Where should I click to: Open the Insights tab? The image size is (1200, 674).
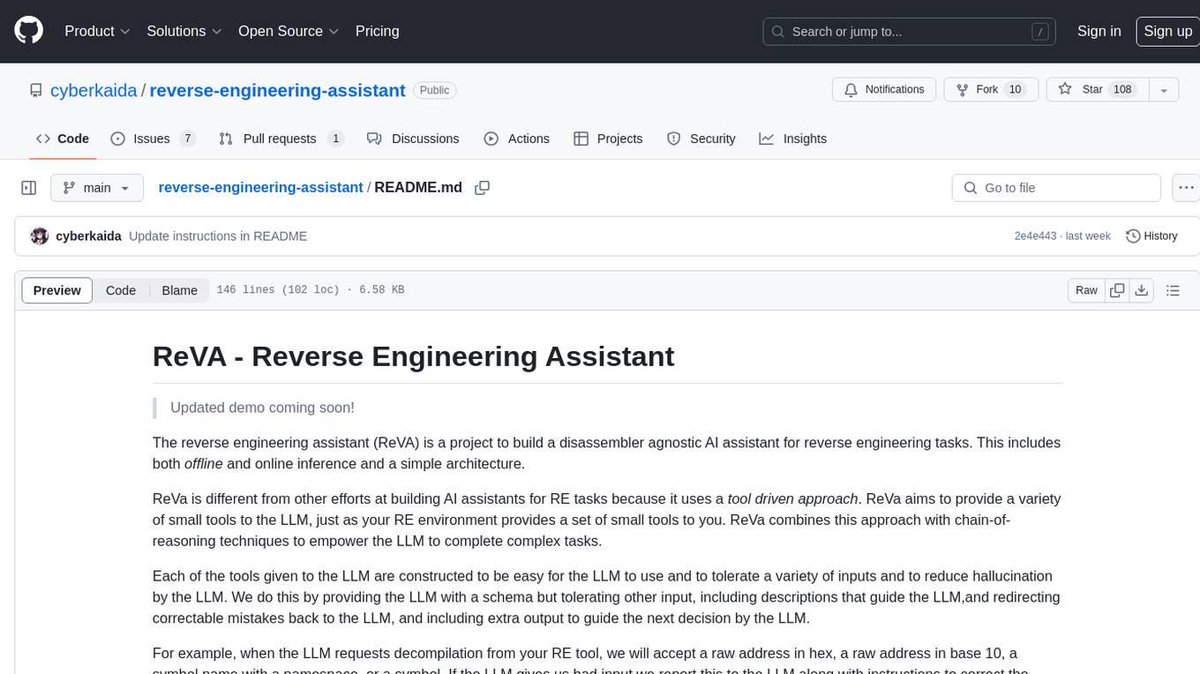(793, 139)
